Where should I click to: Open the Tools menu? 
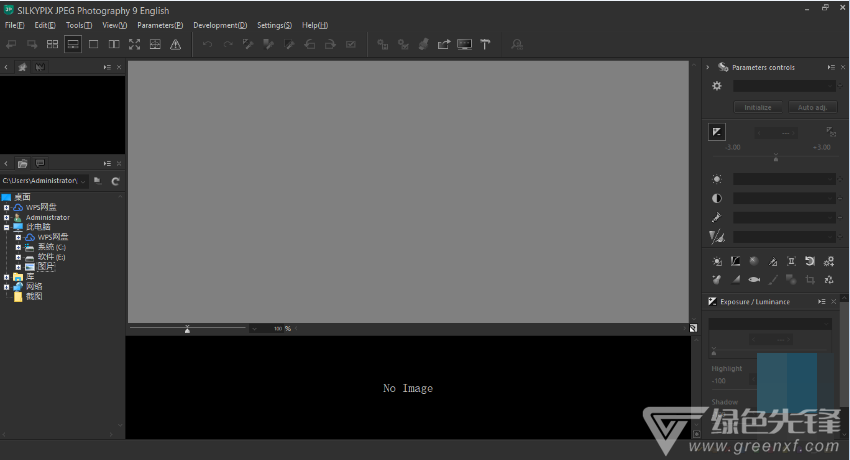[x=79, y=25]
